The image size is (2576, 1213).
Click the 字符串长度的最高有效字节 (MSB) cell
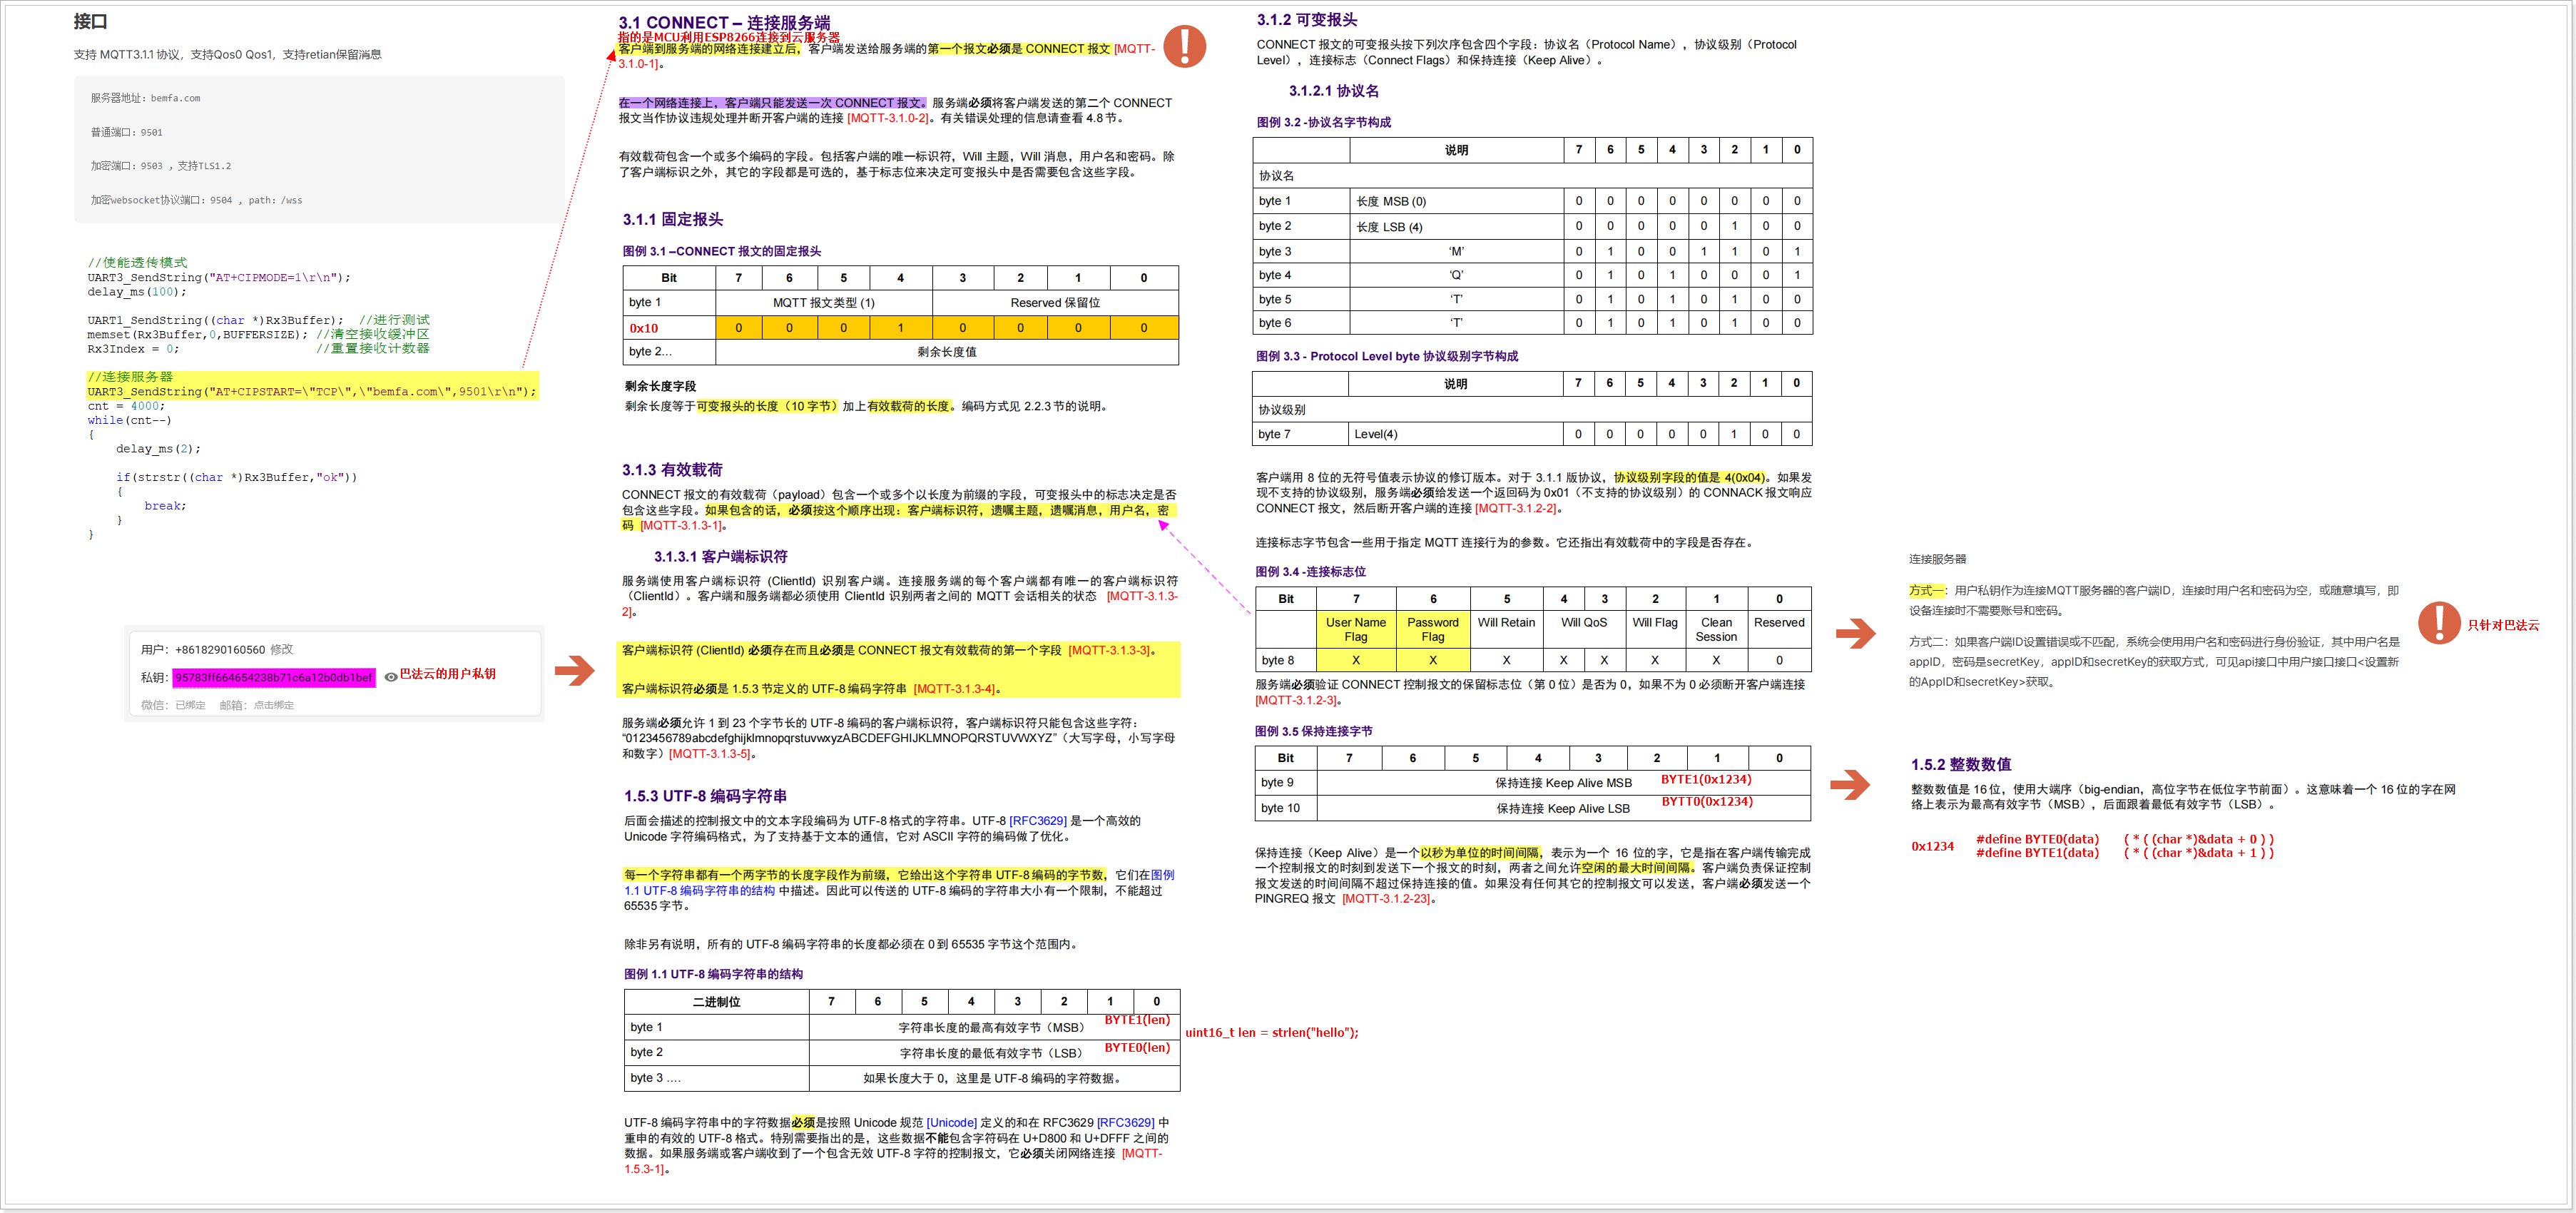coord(993,1027)
